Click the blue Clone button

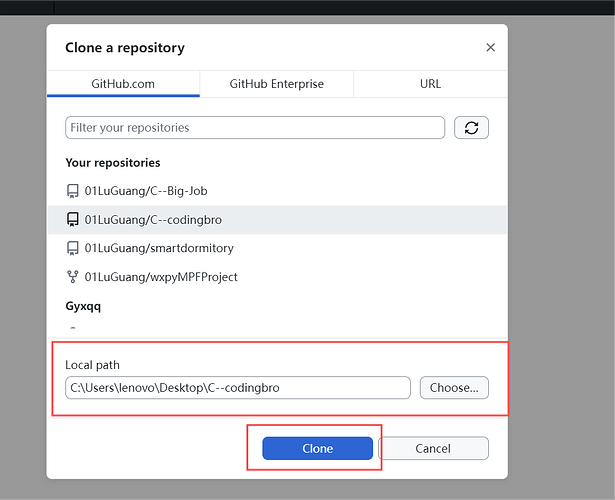(x=317, y=448)
